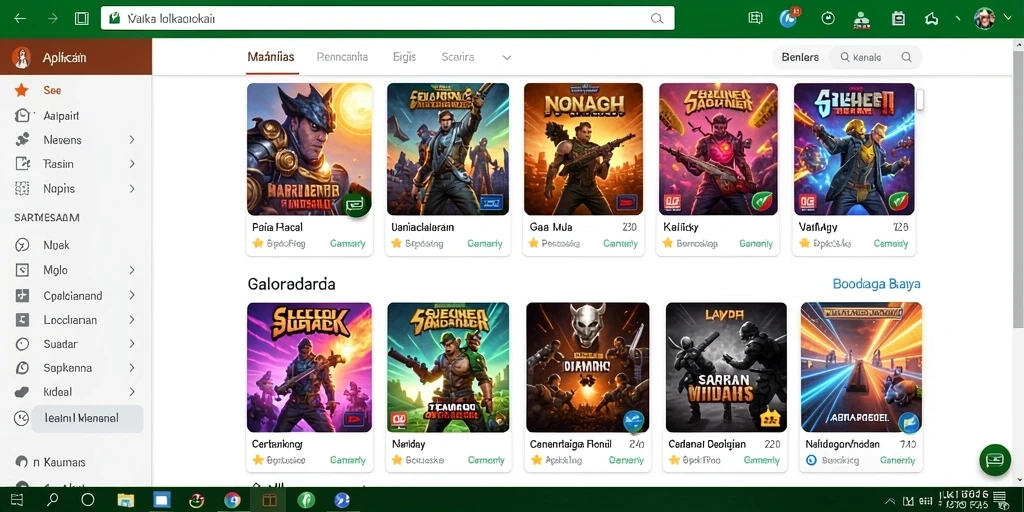Click the browser back arrow
The height and width of the screenshot is (512, 1024).
click(20, 18)
